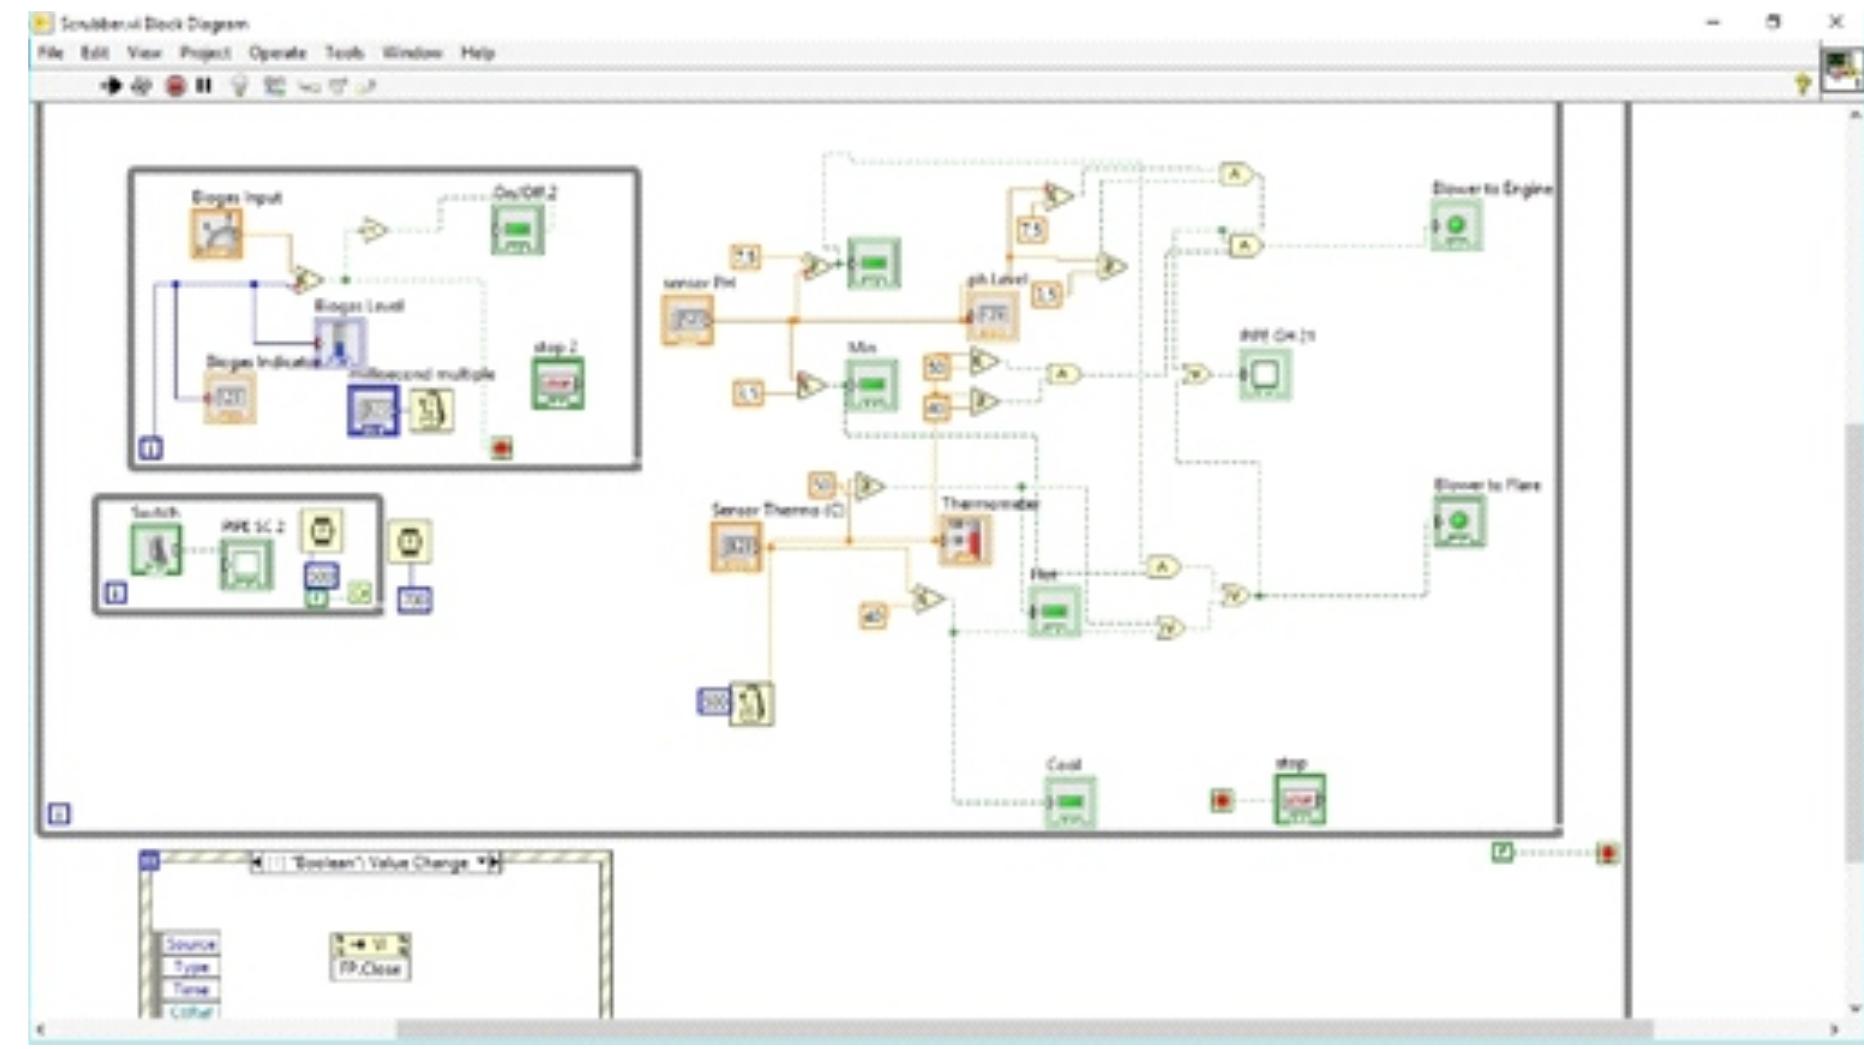Image resolution: width=1864 pixels, height=1049 pixels.
Task: Select the Biogas Level indicator terminal
Action: pos(340,343)
